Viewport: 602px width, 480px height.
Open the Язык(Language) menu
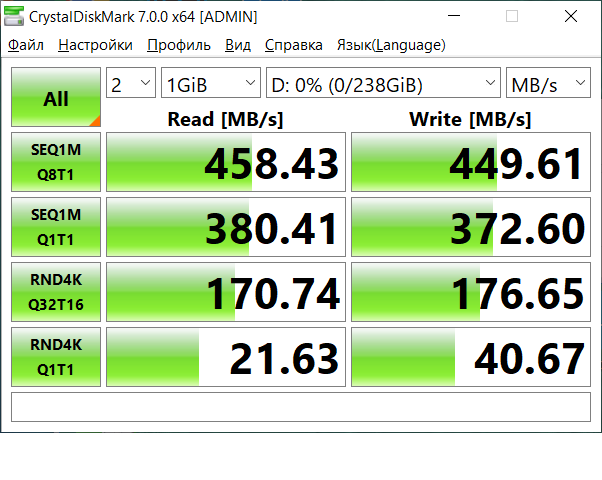coord(391,45)
